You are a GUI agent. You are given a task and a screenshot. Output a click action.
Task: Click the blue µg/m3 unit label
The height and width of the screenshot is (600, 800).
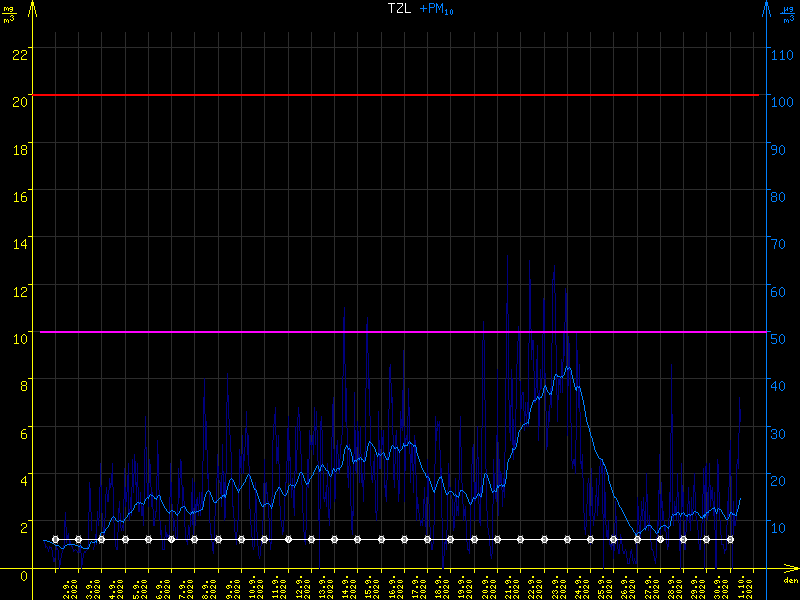[x=790, y=12]
